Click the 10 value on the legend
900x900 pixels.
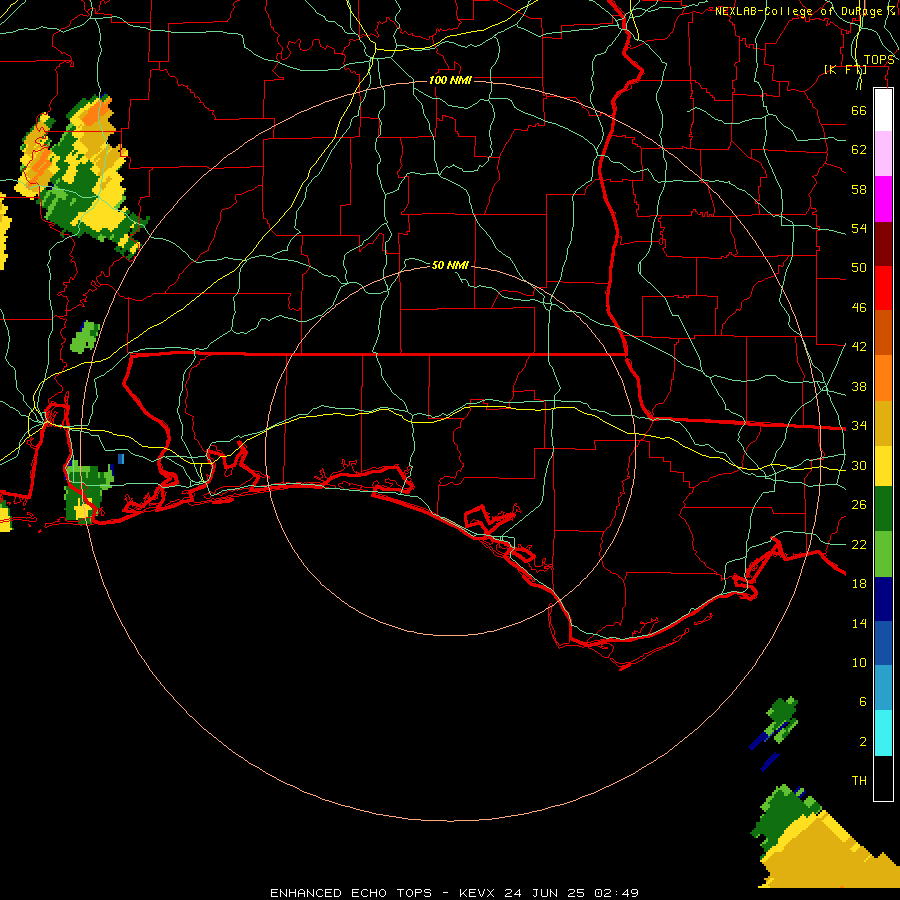click(859, 662)
